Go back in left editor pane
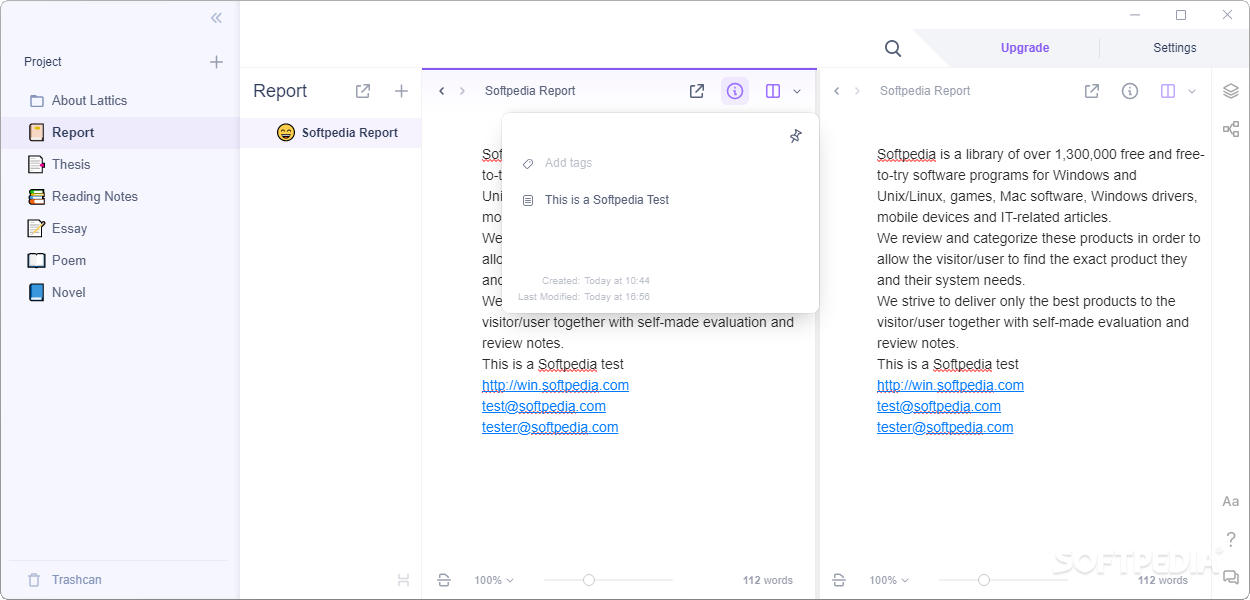The height and width of the screenshot is (600, 1250). [x=442, y=91]
